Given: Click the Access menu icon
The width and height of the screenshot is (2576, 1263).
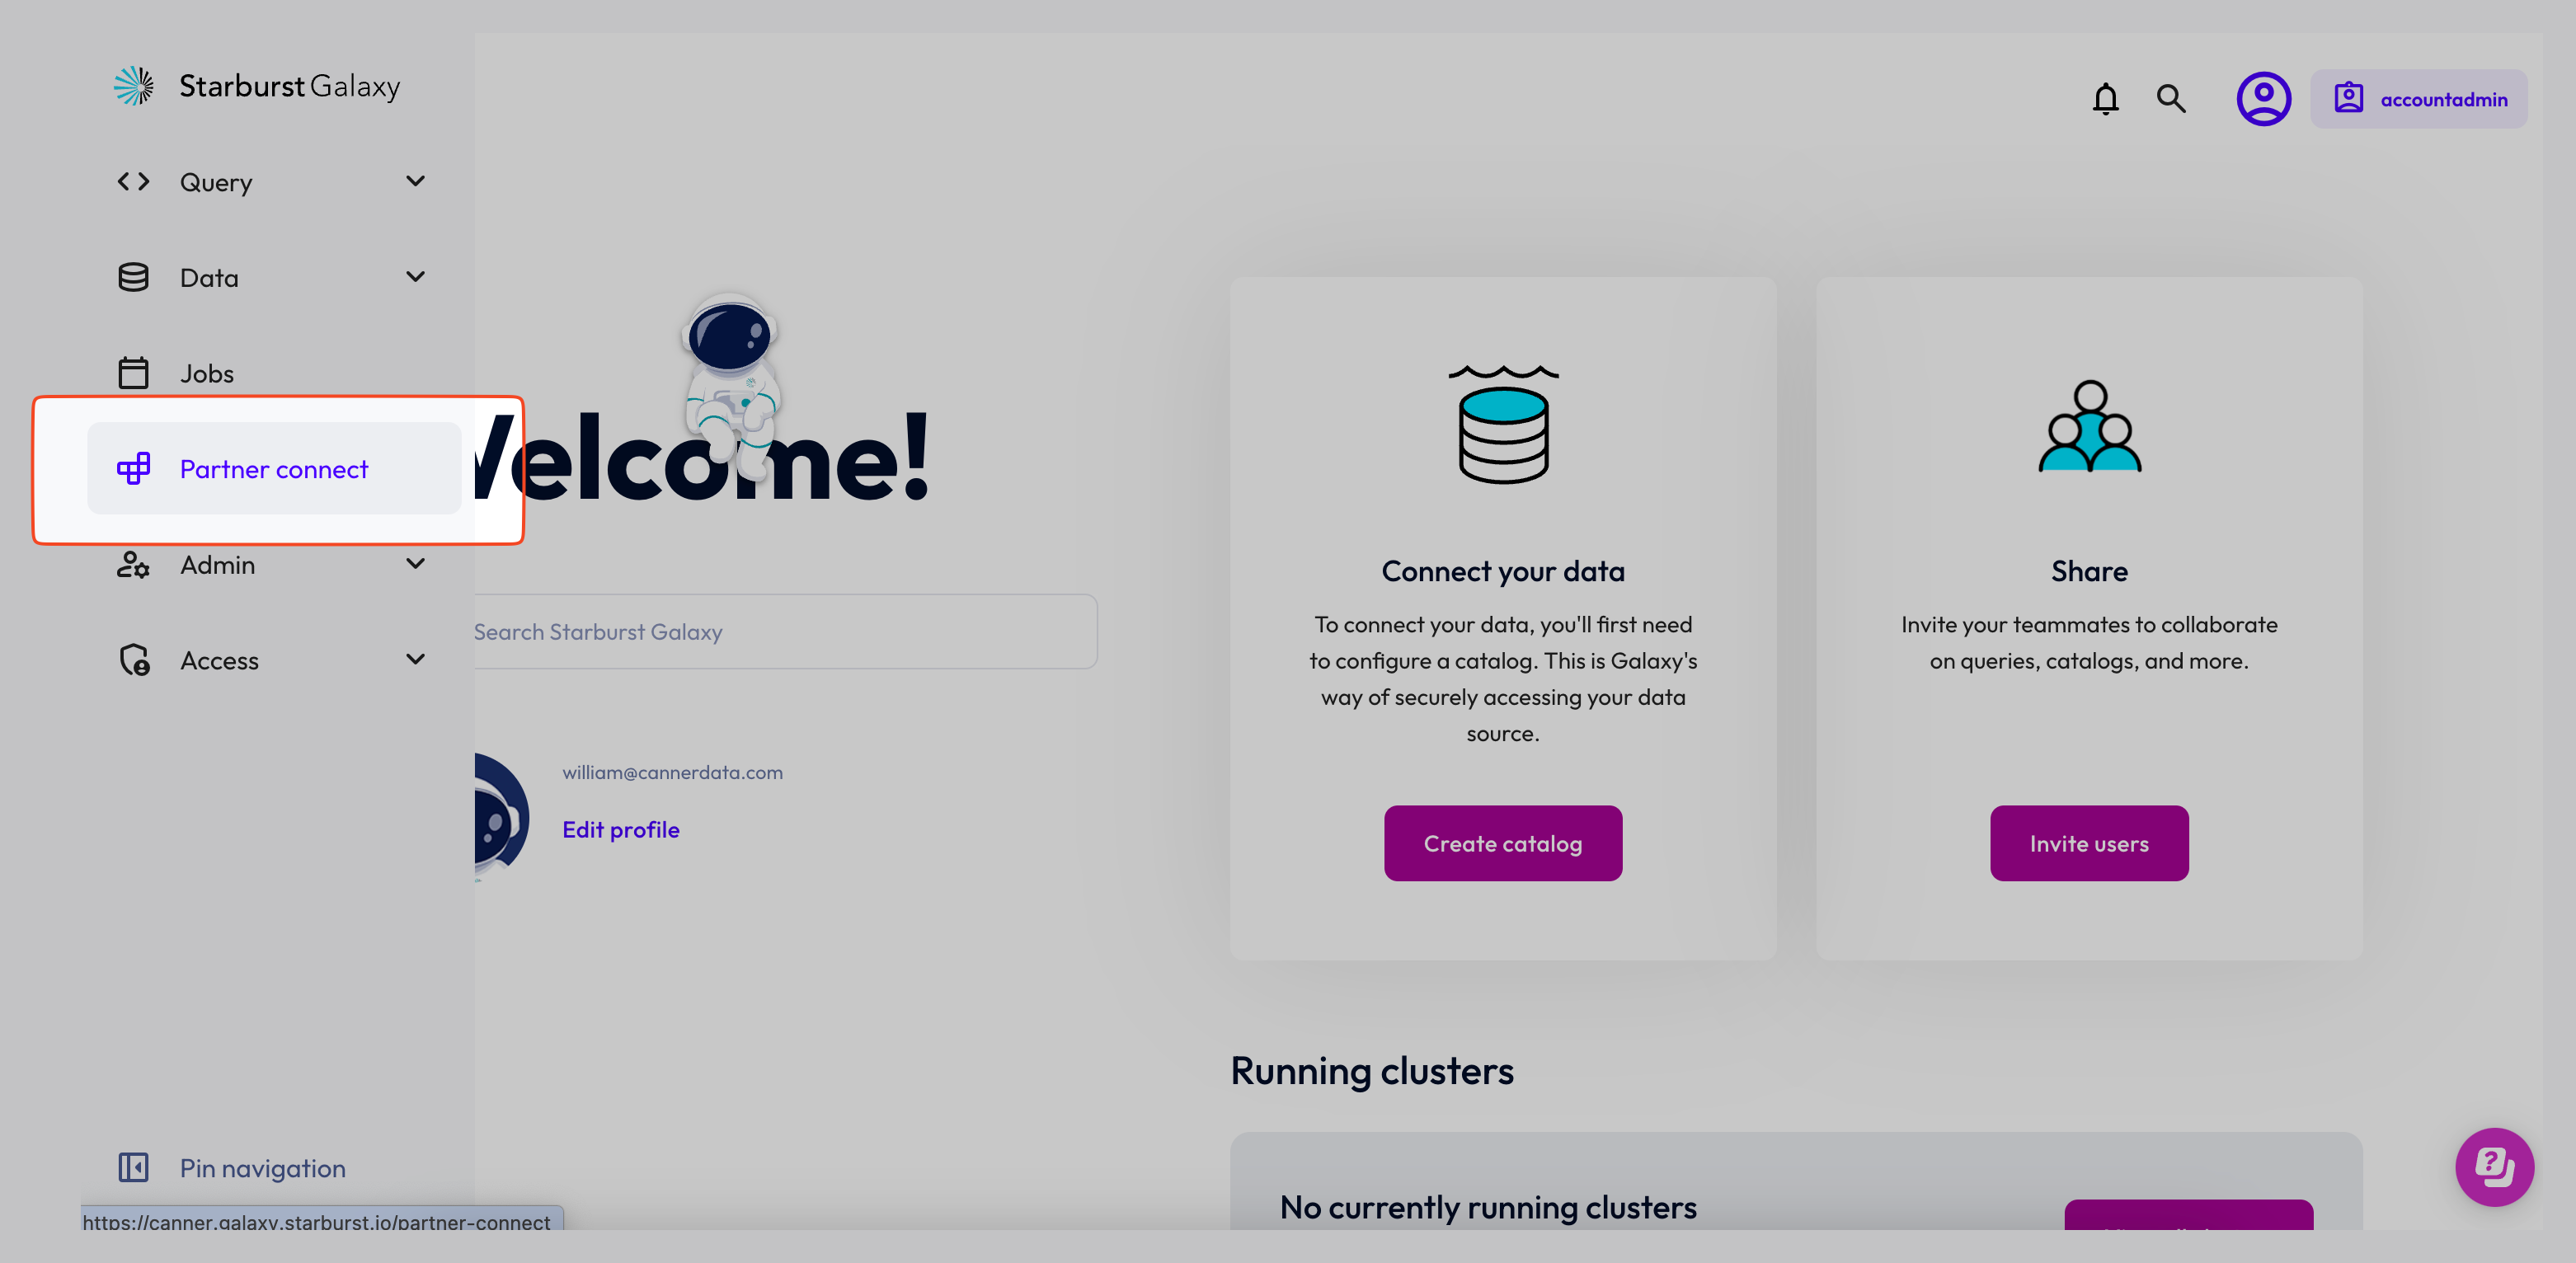Looking at the screenshot, I should (x=133, y=659).
